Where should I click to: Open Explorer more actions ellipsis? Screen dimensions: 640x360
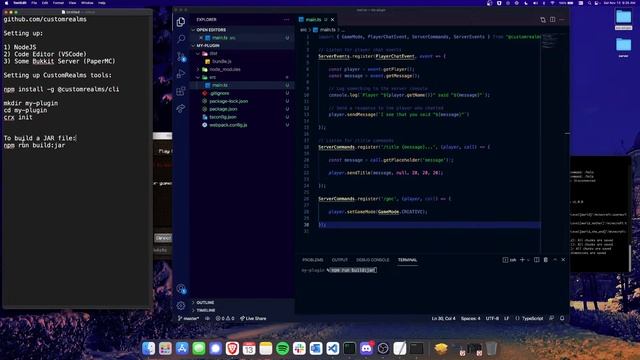click(x=287, y=20)
